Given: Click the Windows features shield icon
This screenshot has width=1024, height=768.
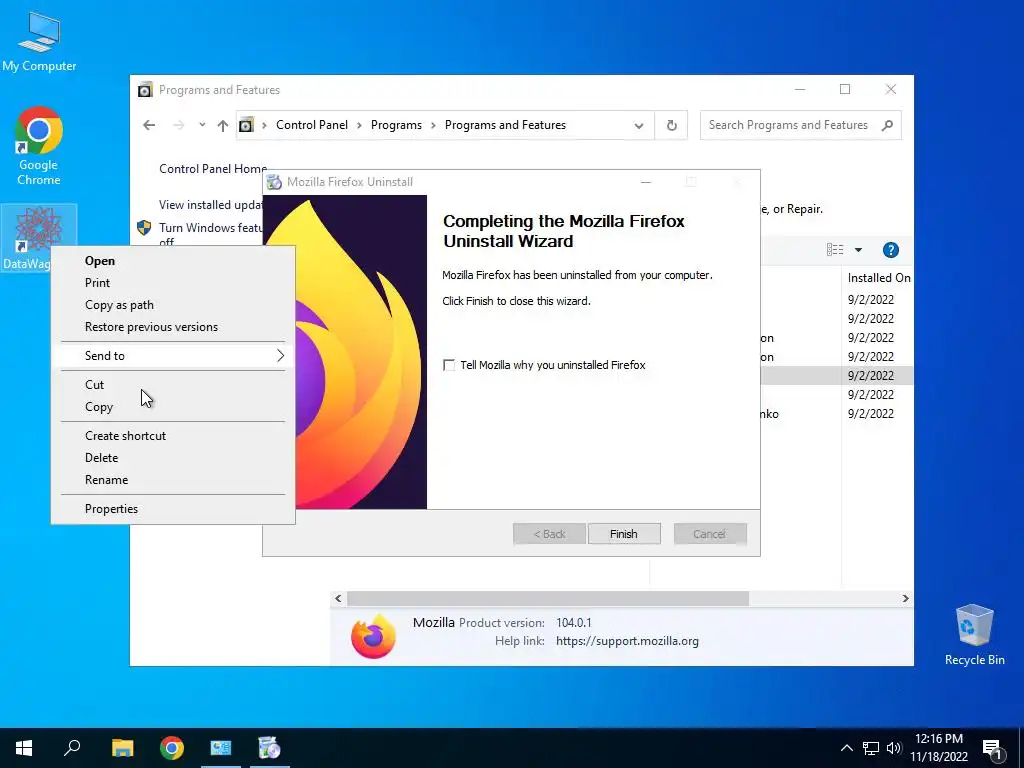Looking at the screenshot, I should [x=144, y=227].
